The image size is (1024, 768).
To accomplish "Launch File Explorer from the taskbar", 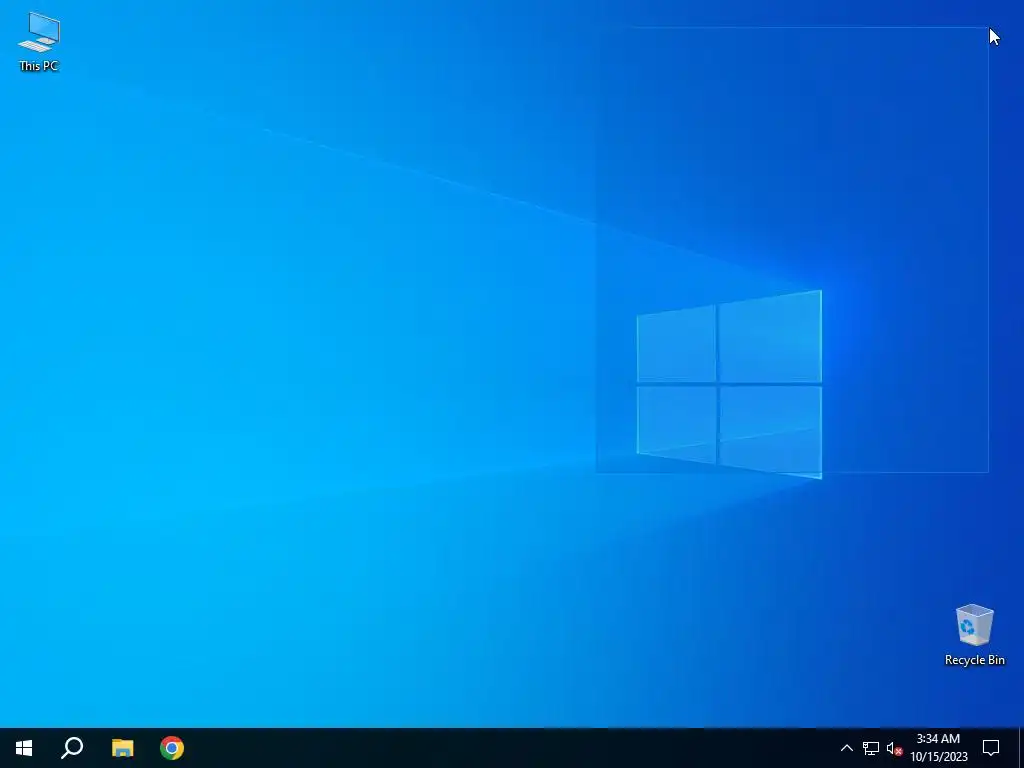I will [x=122, y=748].
